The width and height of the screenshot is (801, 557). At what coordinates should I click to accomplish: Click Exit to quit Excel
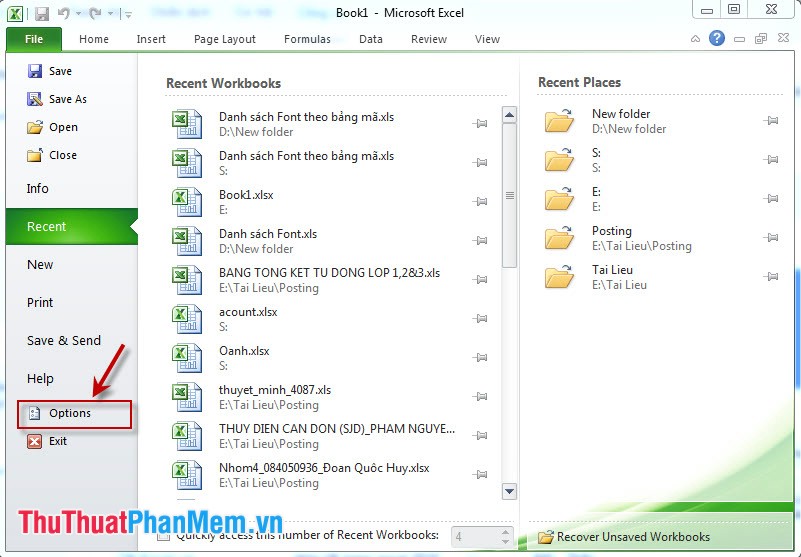coord(47,441)
